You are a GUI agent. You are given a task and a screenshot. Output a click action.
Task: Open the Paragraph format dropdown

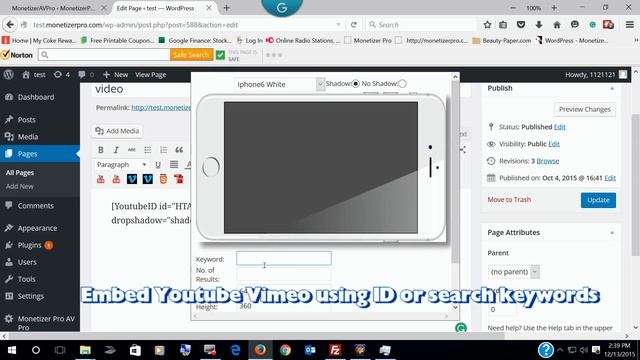coord(121,164)
